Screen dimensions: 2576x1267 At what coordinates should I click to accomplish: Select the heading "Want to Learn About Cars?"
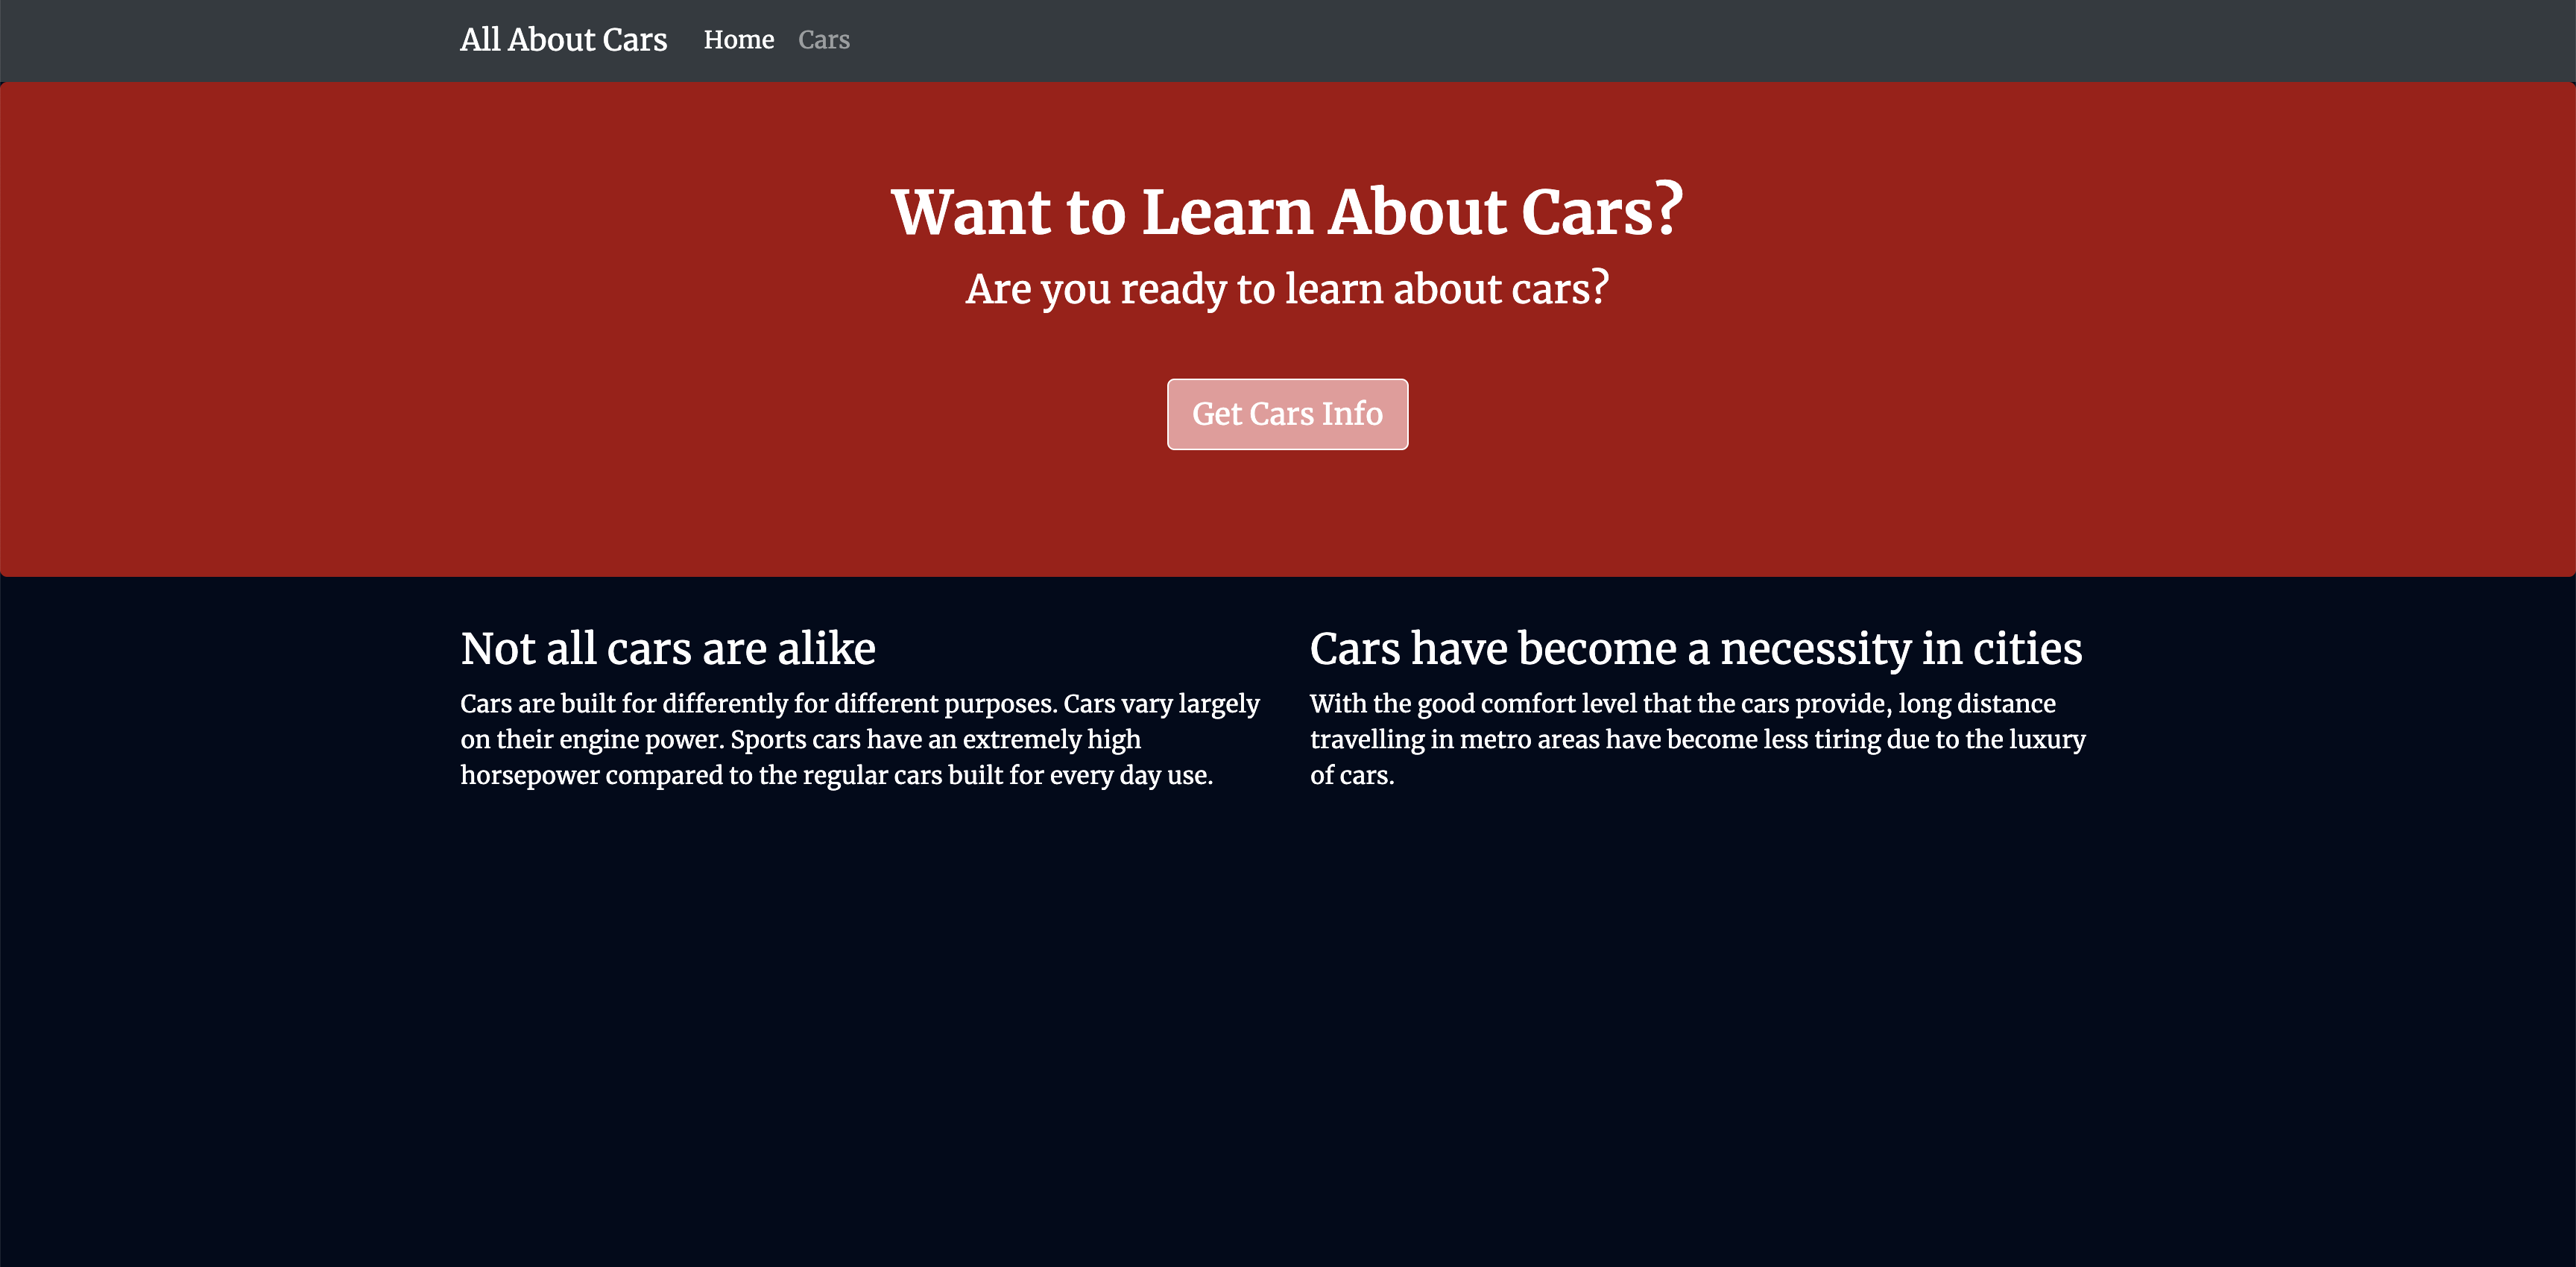[1287, 211]
